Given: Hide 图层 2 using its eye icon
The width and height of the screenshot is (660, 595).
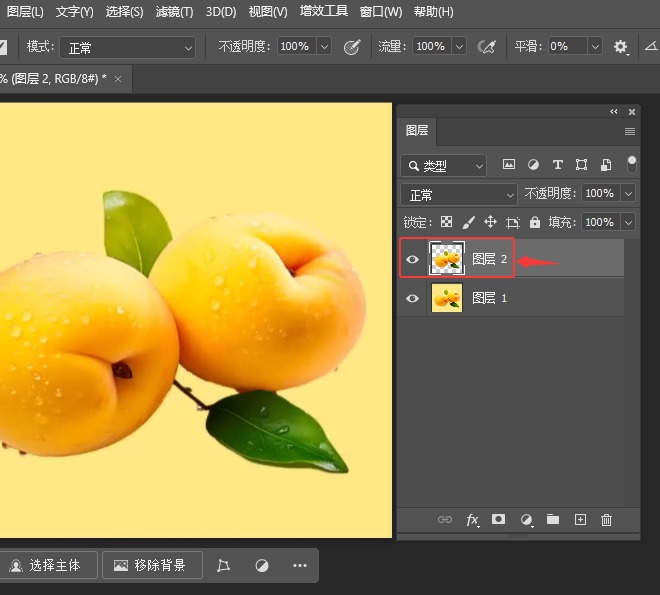Looking at the screenshot, I should click(412, 260).
